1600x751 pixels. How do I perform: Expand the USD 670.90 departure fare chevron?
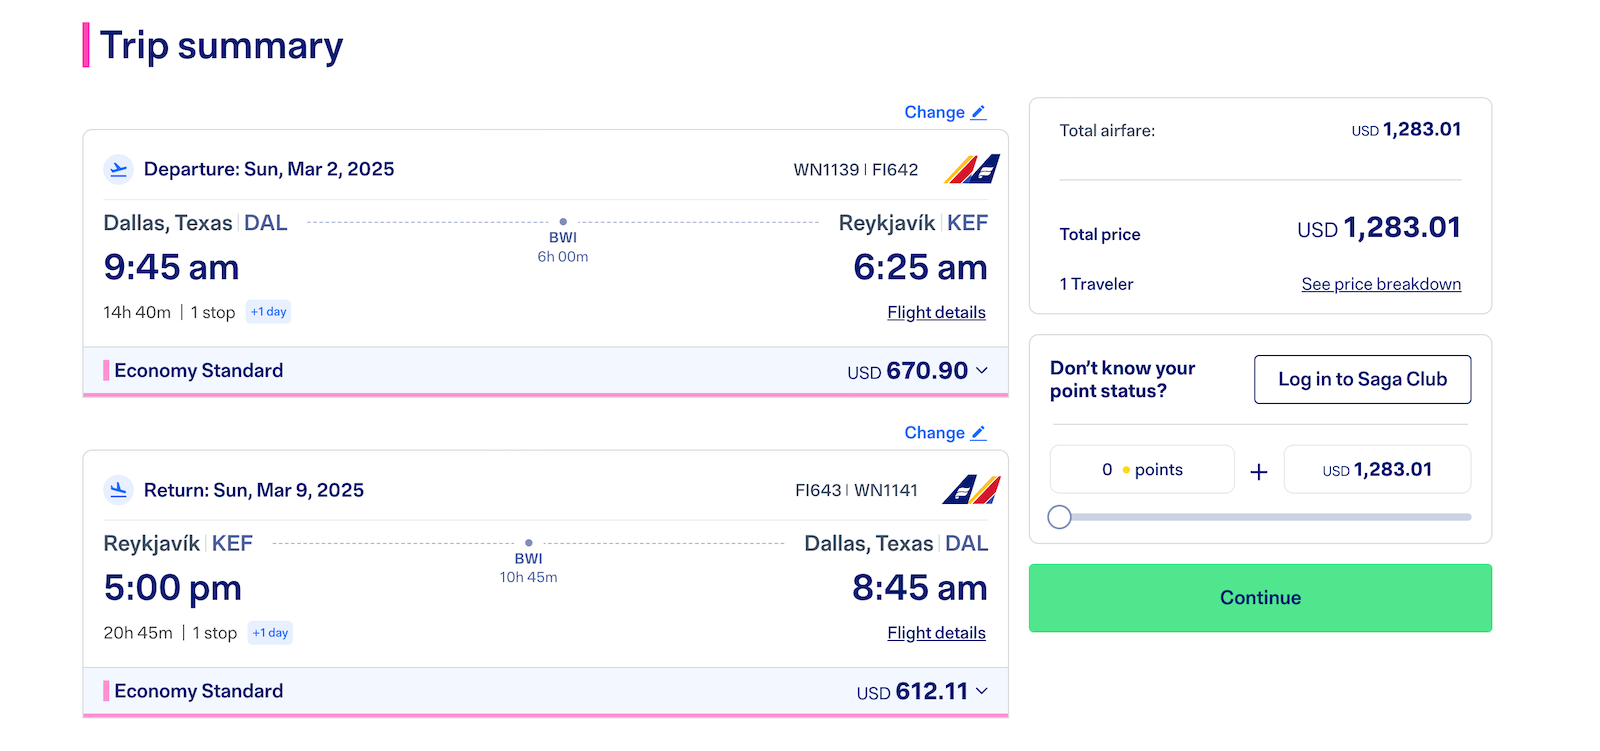(982, 371)
